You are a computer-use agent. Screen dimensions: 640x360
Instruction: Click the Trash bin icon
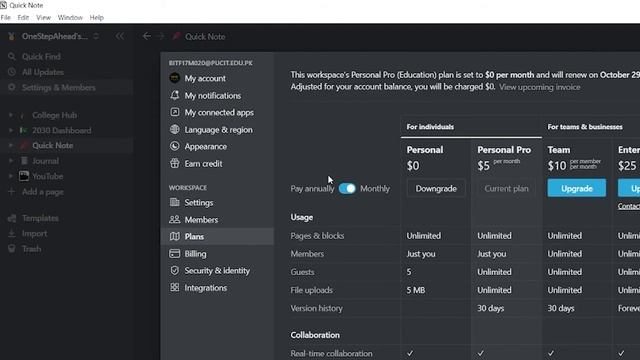[12, 249]
